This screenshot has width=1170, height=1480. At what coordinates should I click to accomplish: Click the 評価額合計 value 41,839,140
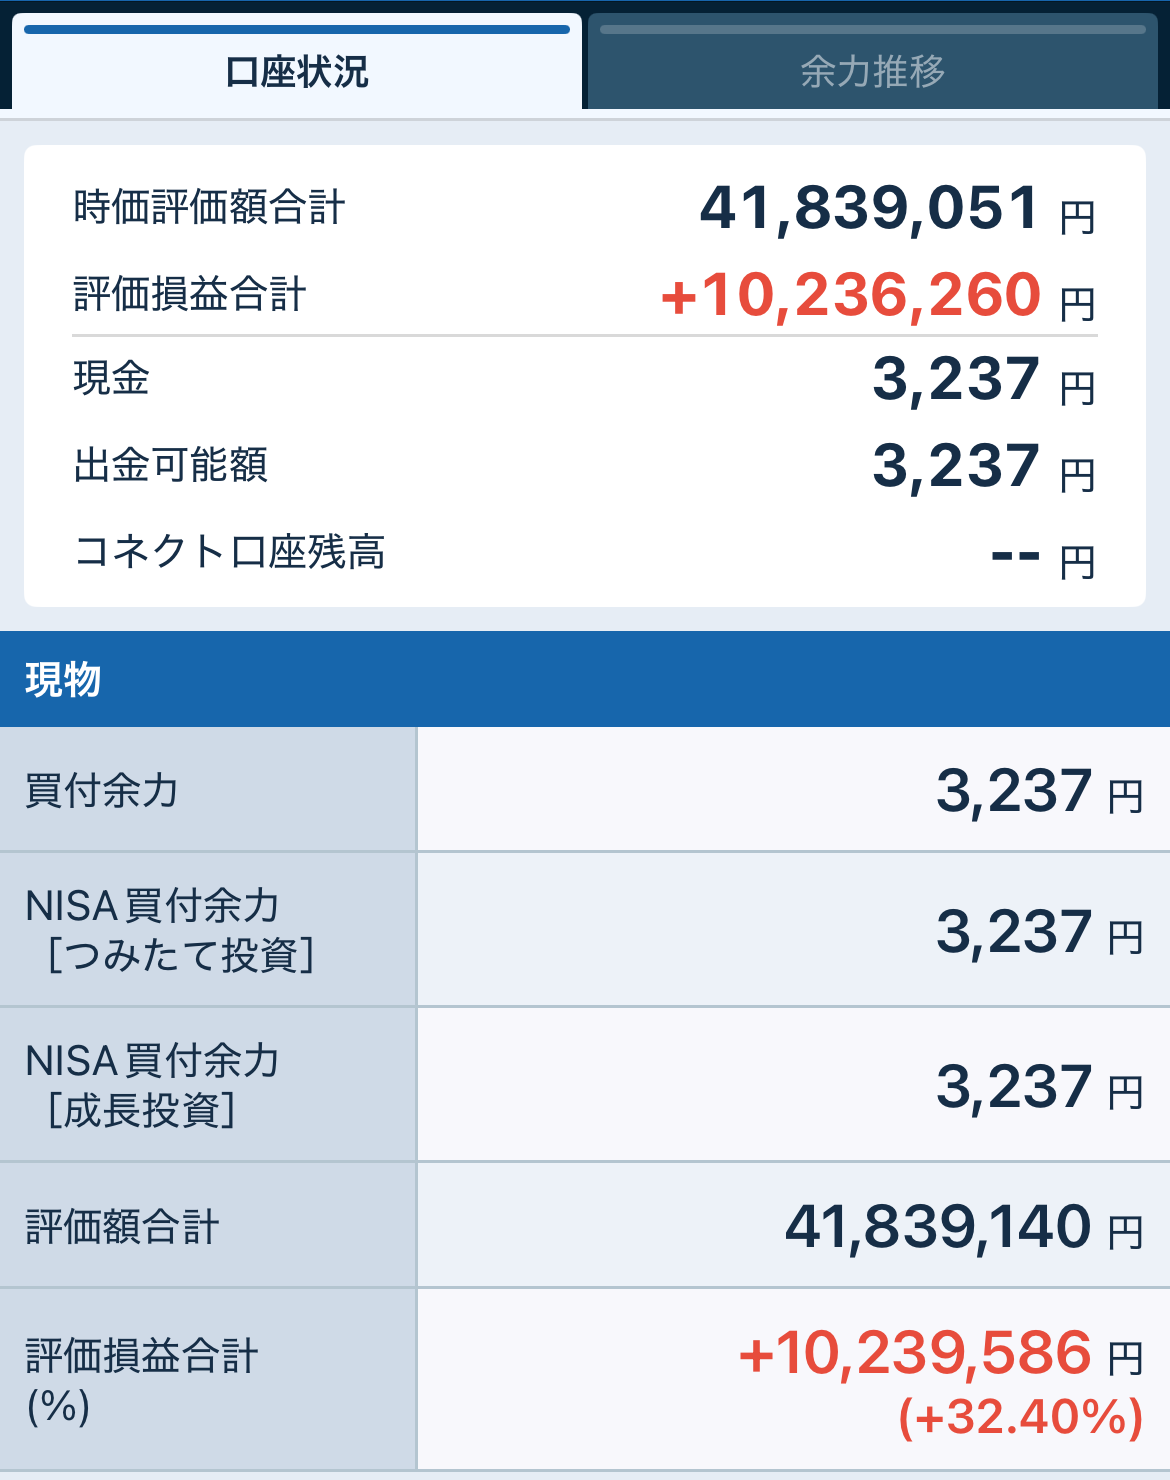point(937,1227)
